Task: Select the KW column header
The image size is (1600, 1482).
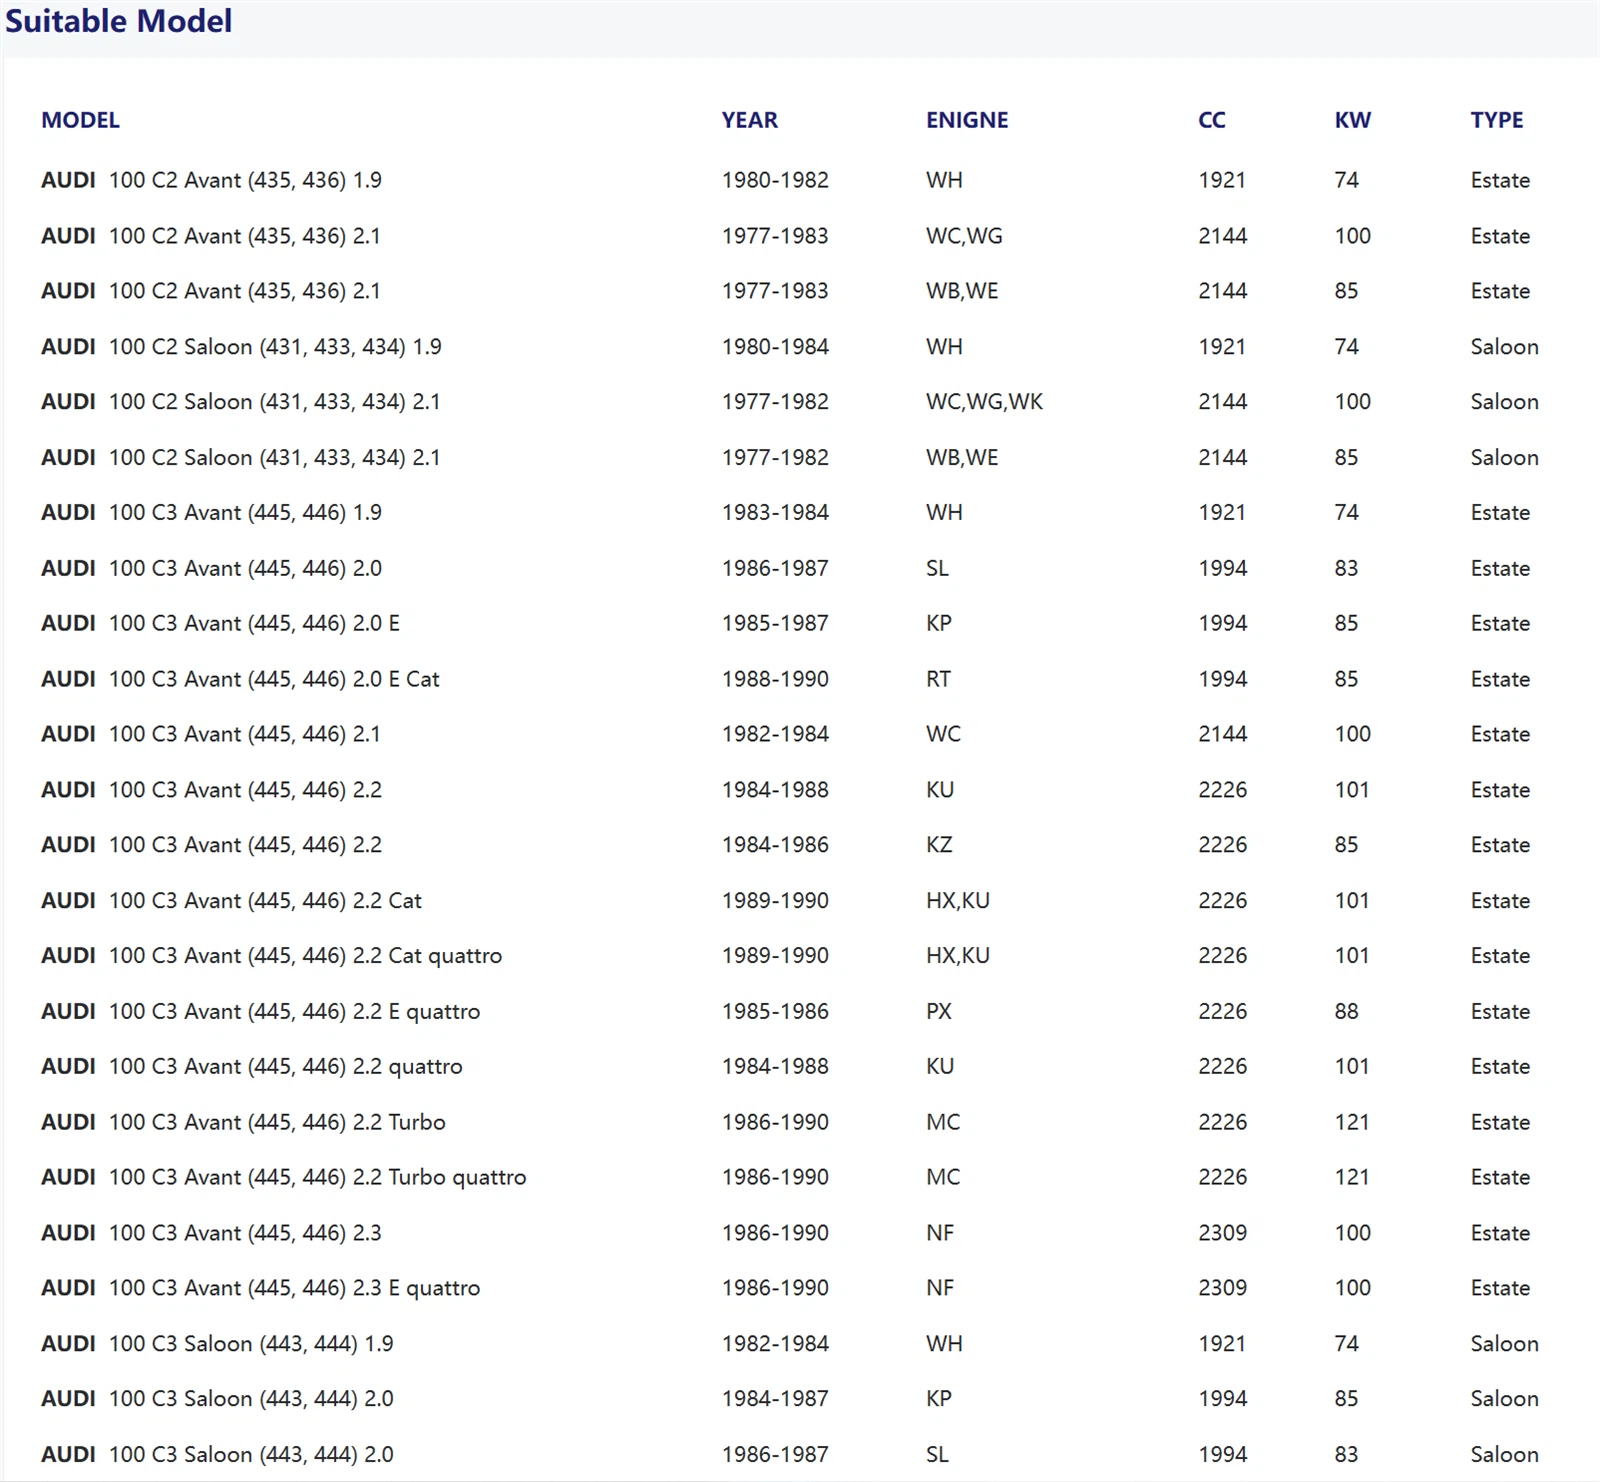Action: point(1353,120)
